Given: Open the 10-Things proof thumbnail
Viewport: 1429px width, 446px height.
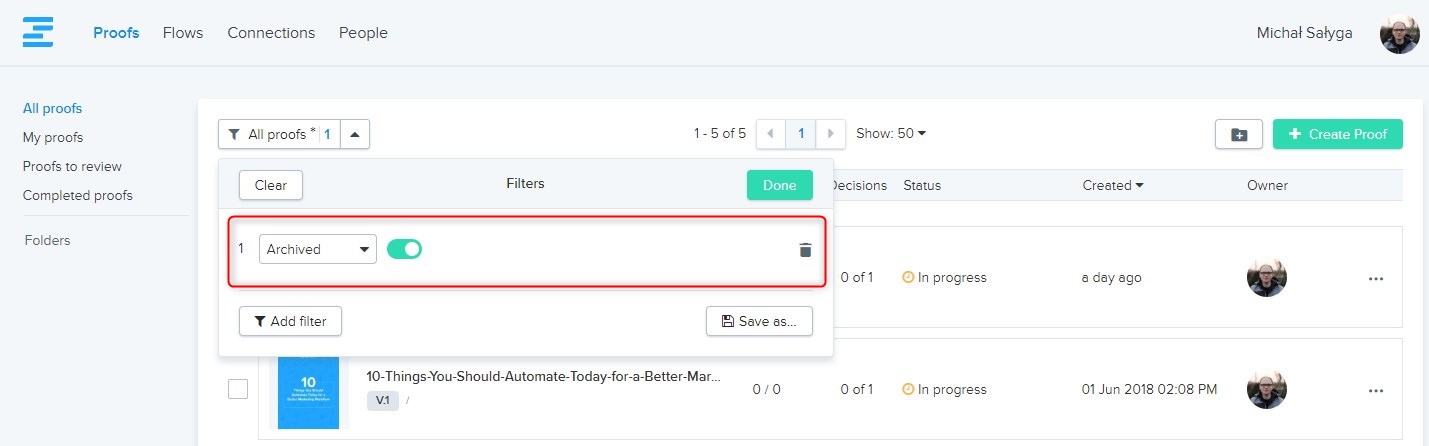Looking at the screenshot, I should point(309,392).
